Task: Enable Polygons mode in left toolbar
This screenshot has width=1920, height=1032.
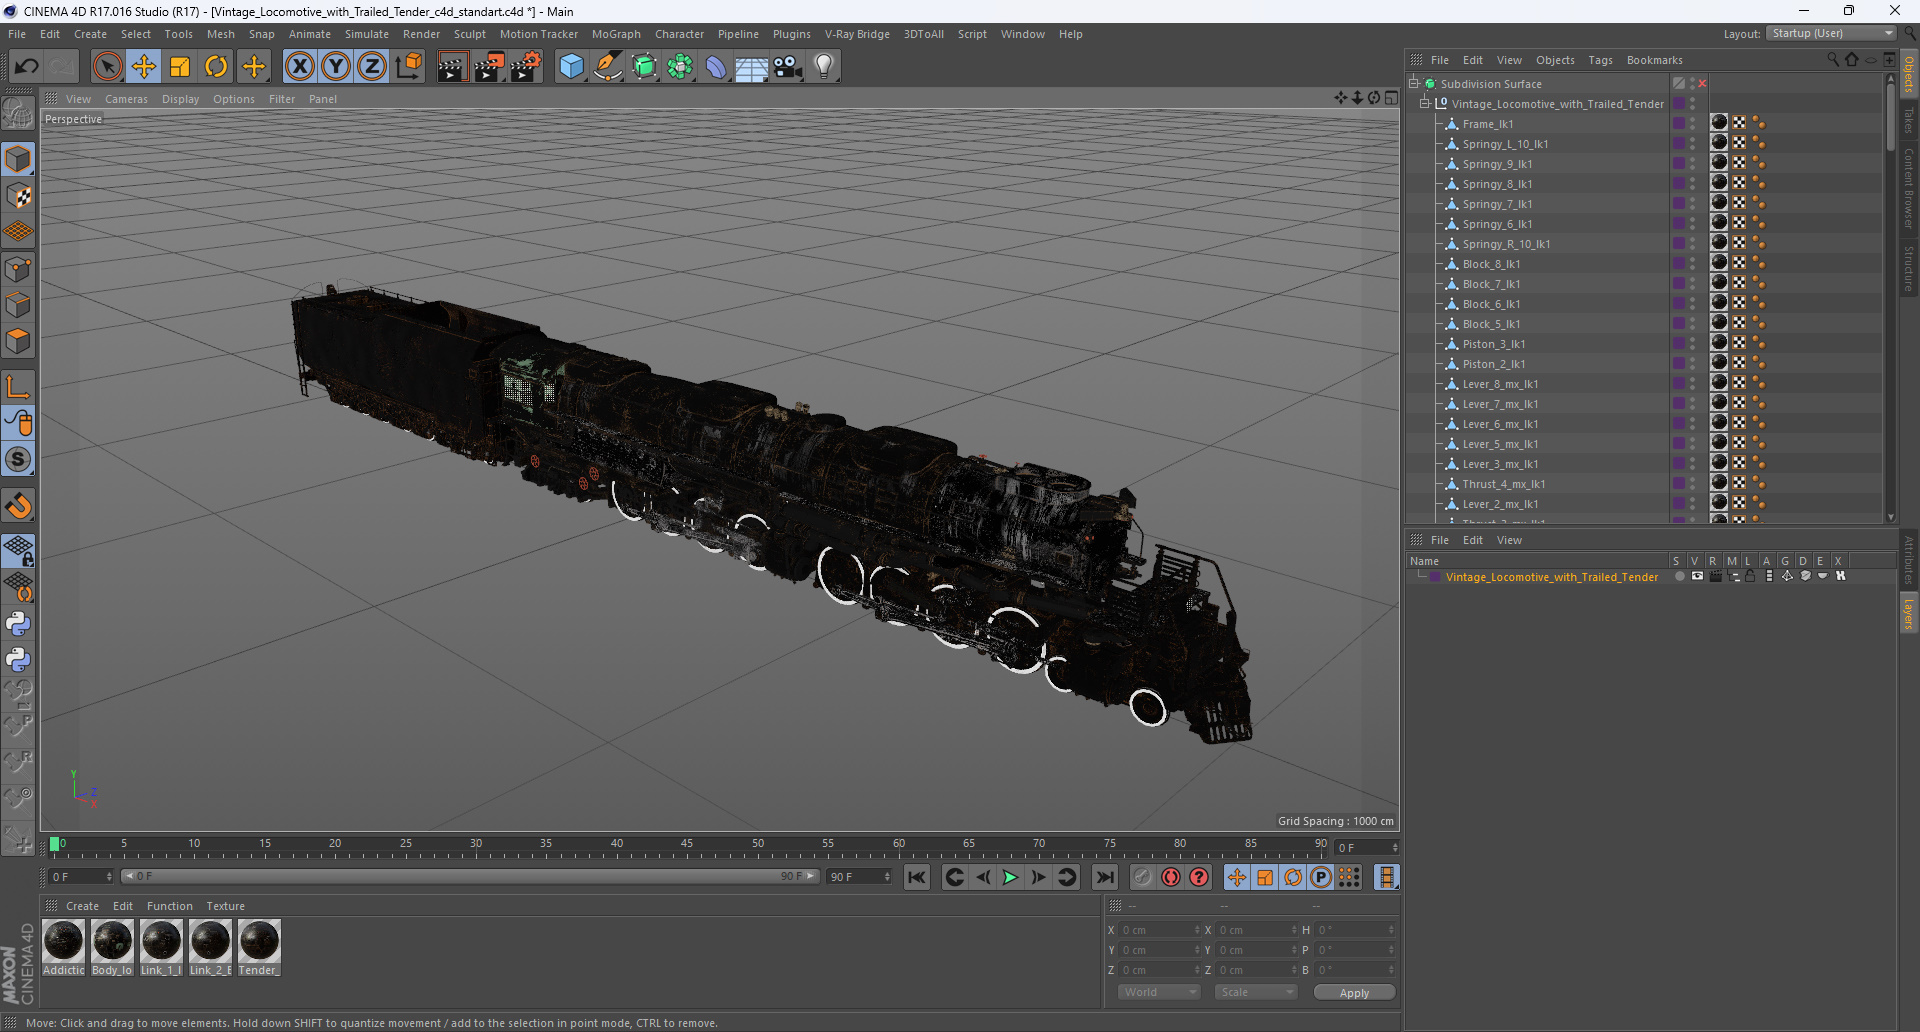Action: [x=18, y=341]
